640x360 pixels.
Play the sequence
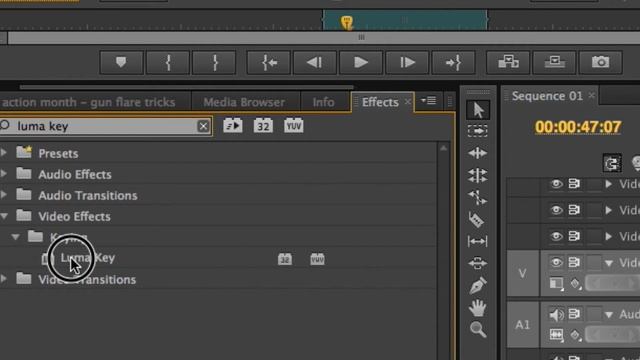(361, 62)
